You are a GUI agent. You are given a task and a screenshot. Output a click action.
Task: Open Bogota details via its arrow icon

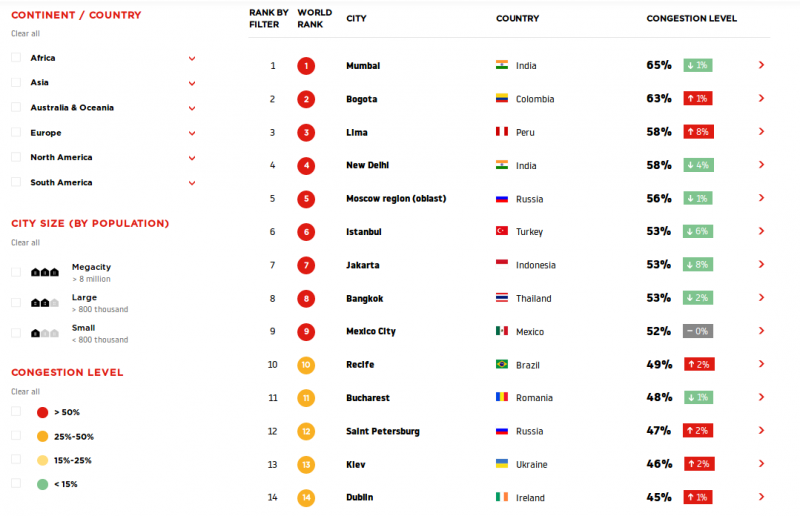tap(761, 98)
